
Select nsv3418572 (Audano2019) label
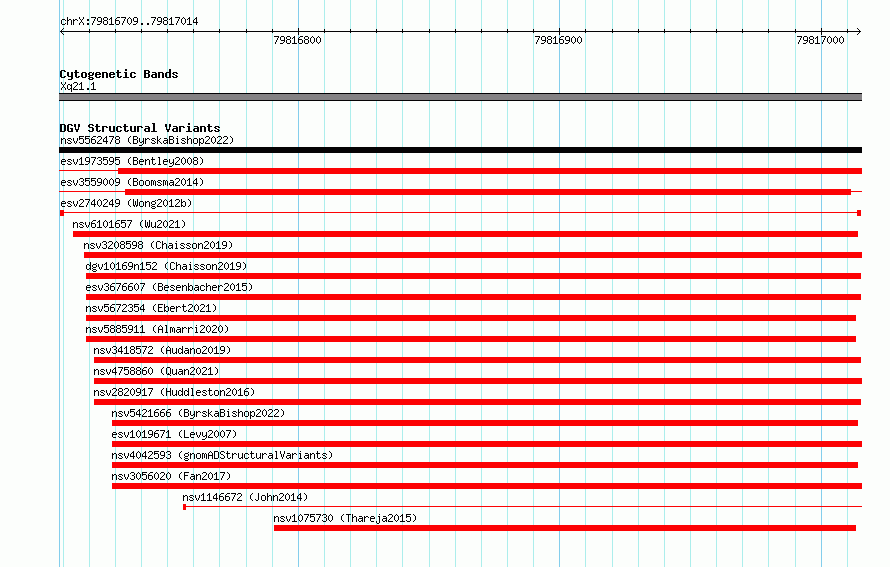click(x=162, y=350)
